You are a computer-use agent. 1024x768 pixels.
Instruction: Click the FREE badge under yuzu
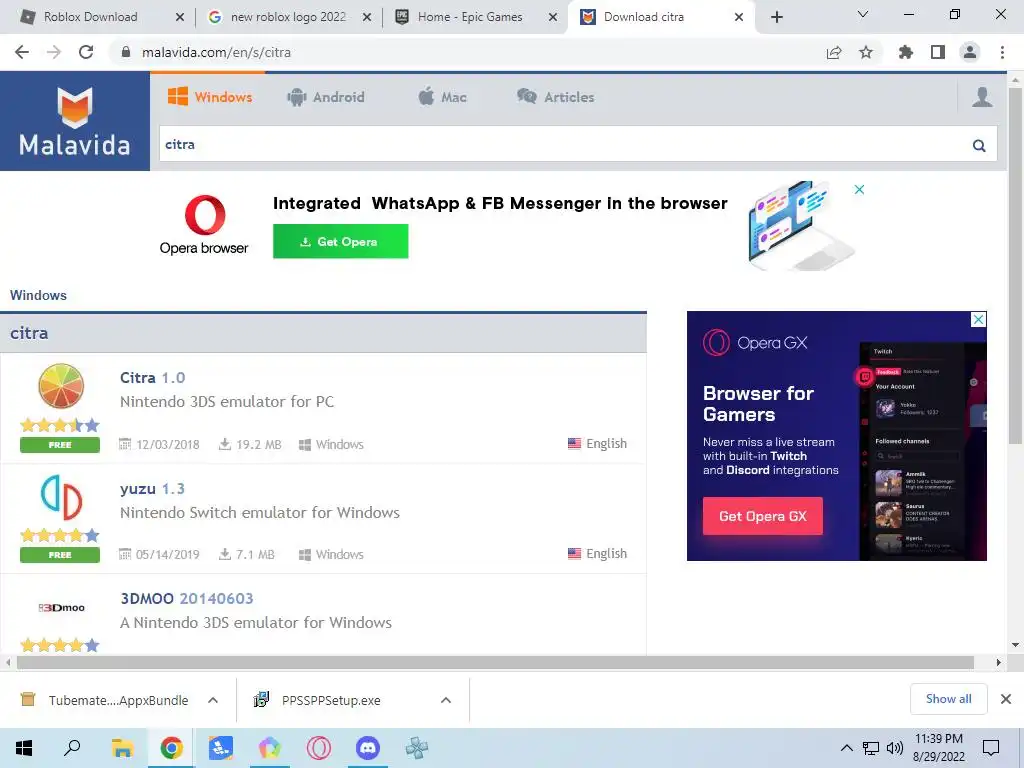(60, 555)
